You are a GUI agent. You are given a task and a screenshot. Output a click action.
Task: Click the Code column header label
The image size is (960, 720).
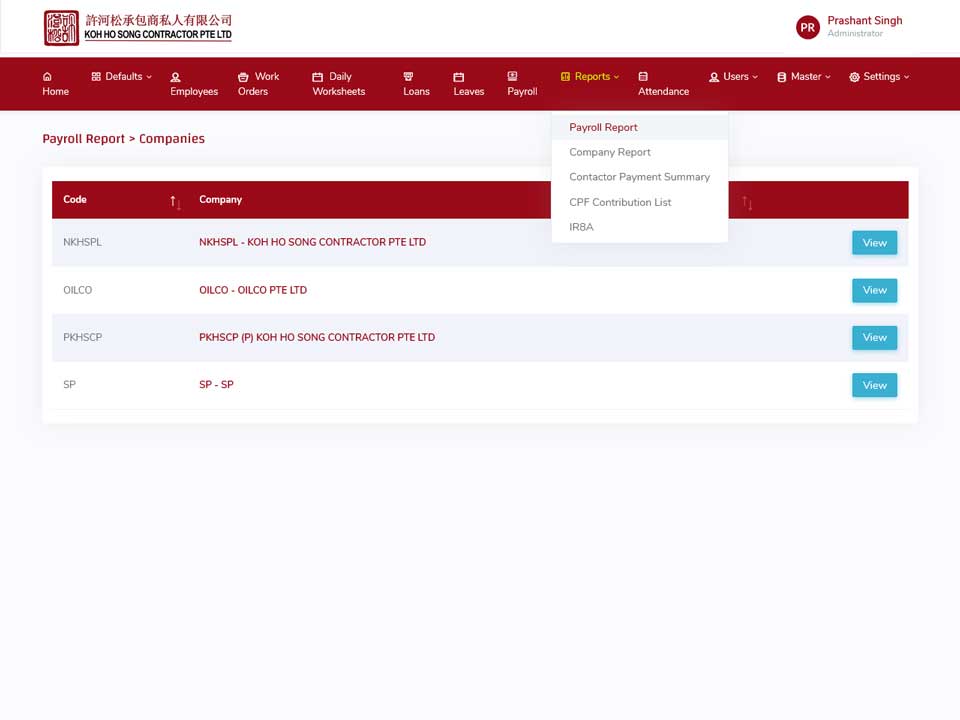coord(75,200)
